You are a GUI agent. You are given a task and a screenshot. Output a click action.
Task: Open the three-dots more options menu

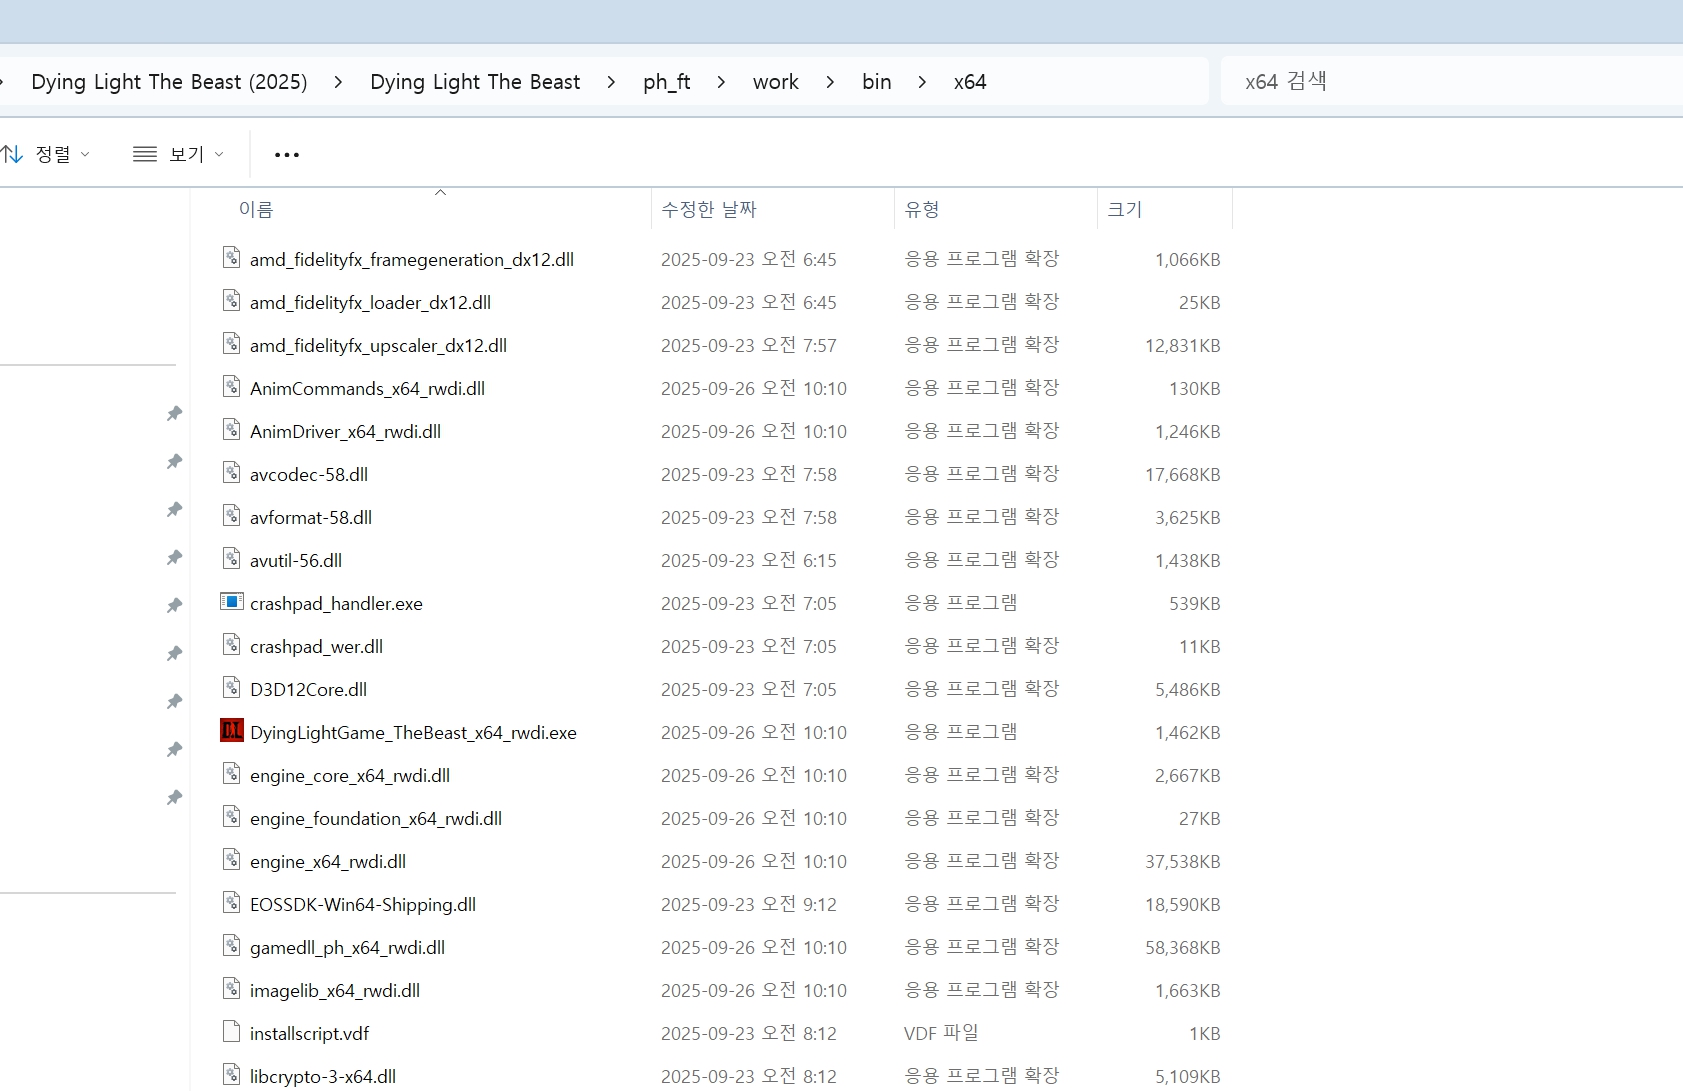[287, 155]
